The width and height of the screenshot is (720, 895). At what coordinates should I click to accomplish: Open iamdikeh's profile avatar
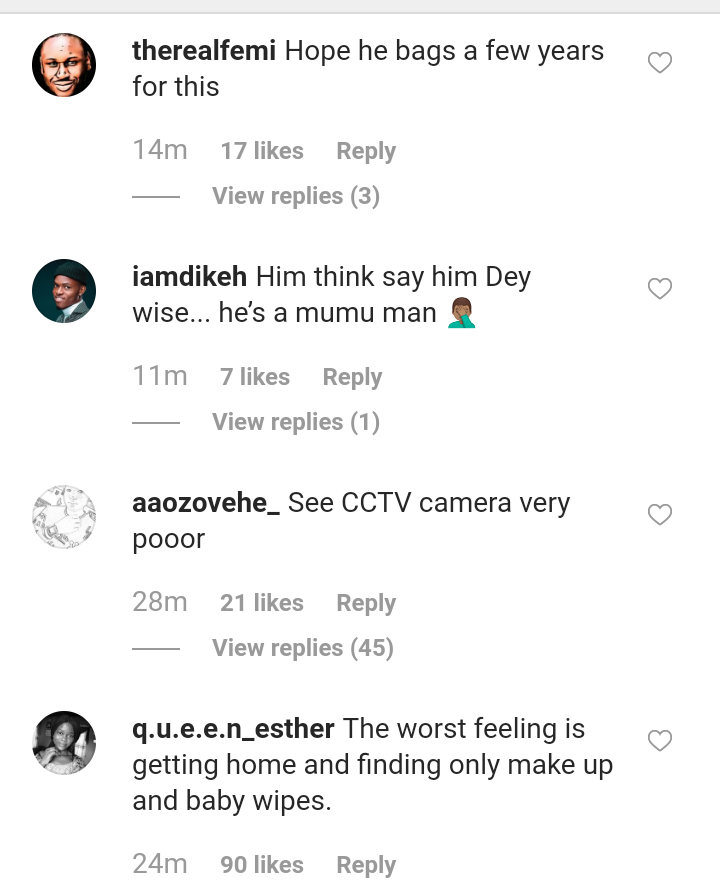64,291
